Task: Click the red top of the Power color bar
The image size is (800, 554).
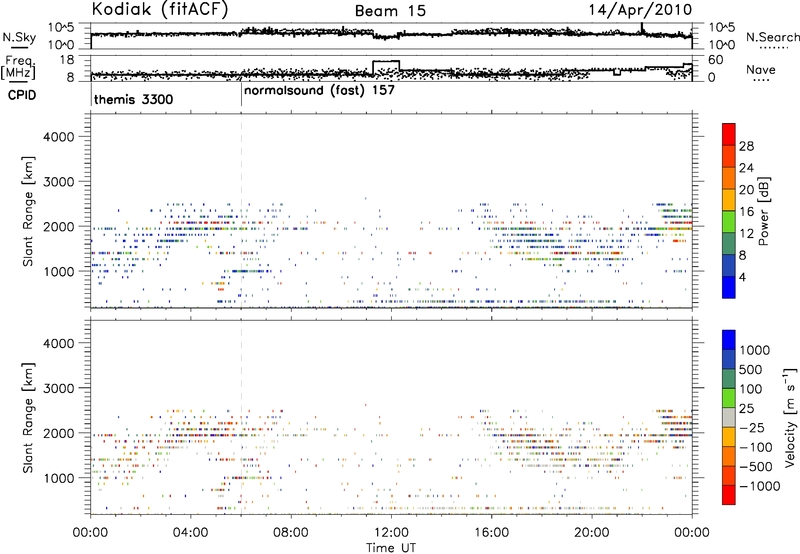Action: 729,134
